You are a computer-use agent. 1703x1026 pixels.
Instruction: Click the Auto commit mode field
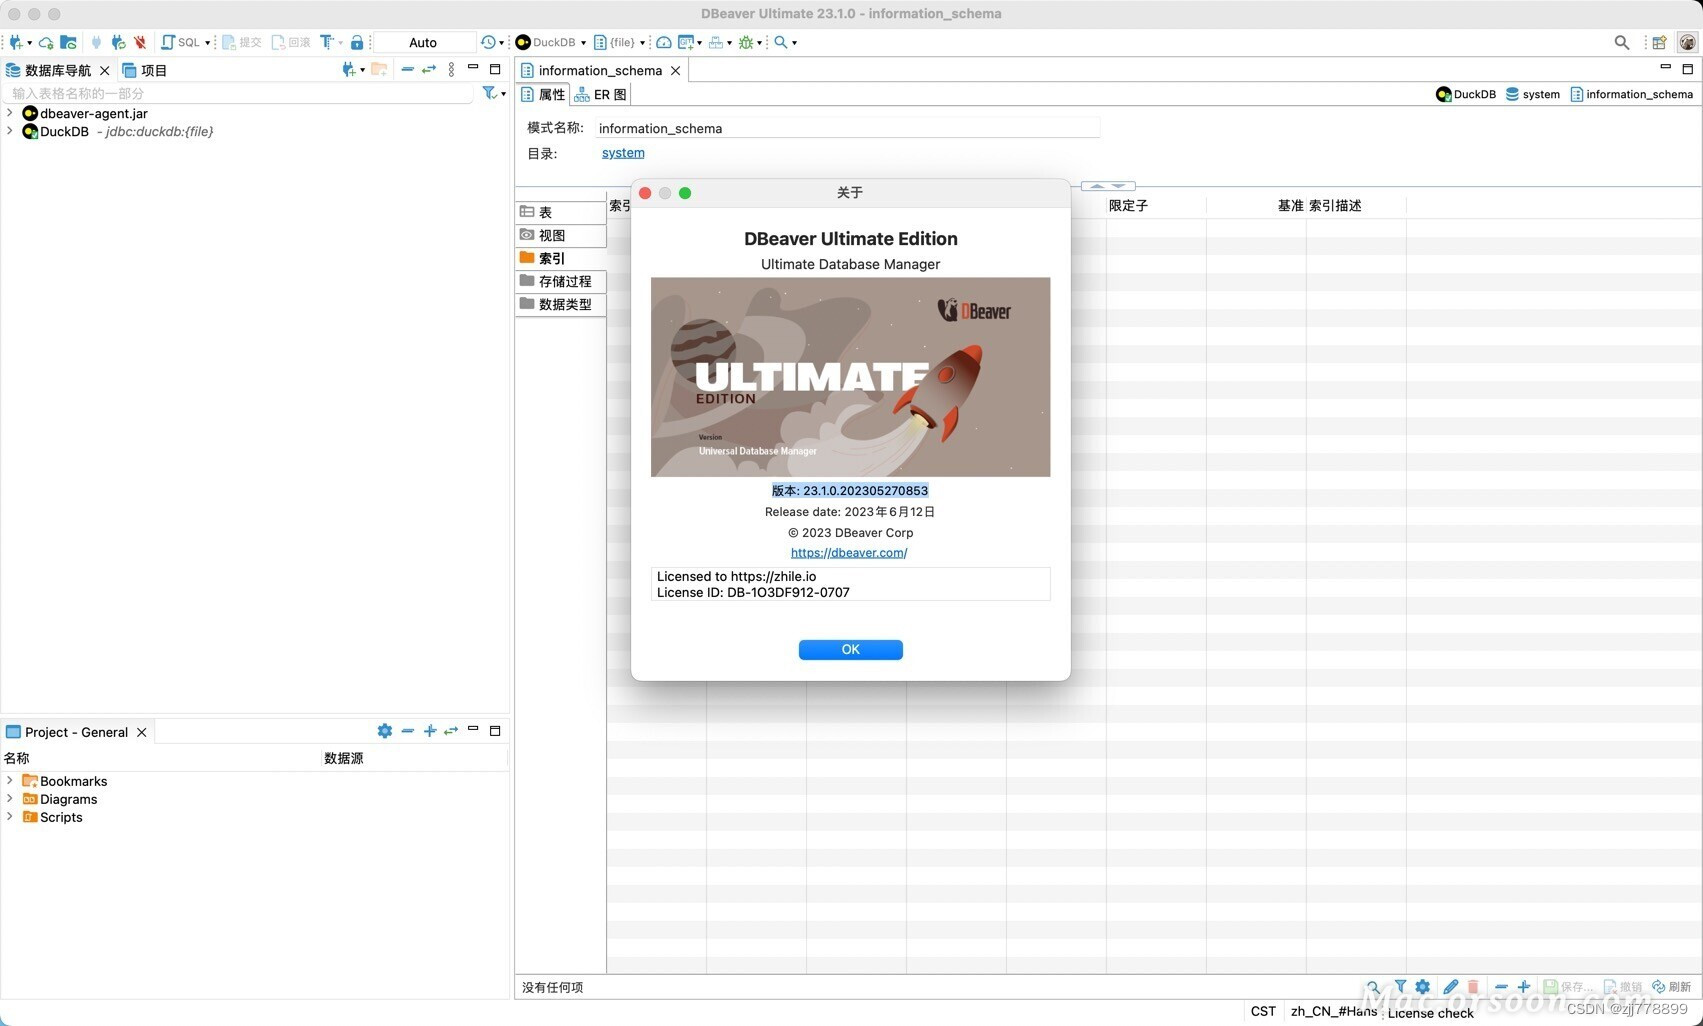(423, 42)
